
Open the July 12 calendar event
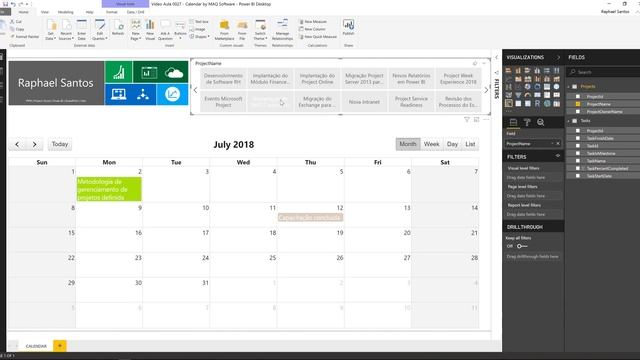click(310, 218)
